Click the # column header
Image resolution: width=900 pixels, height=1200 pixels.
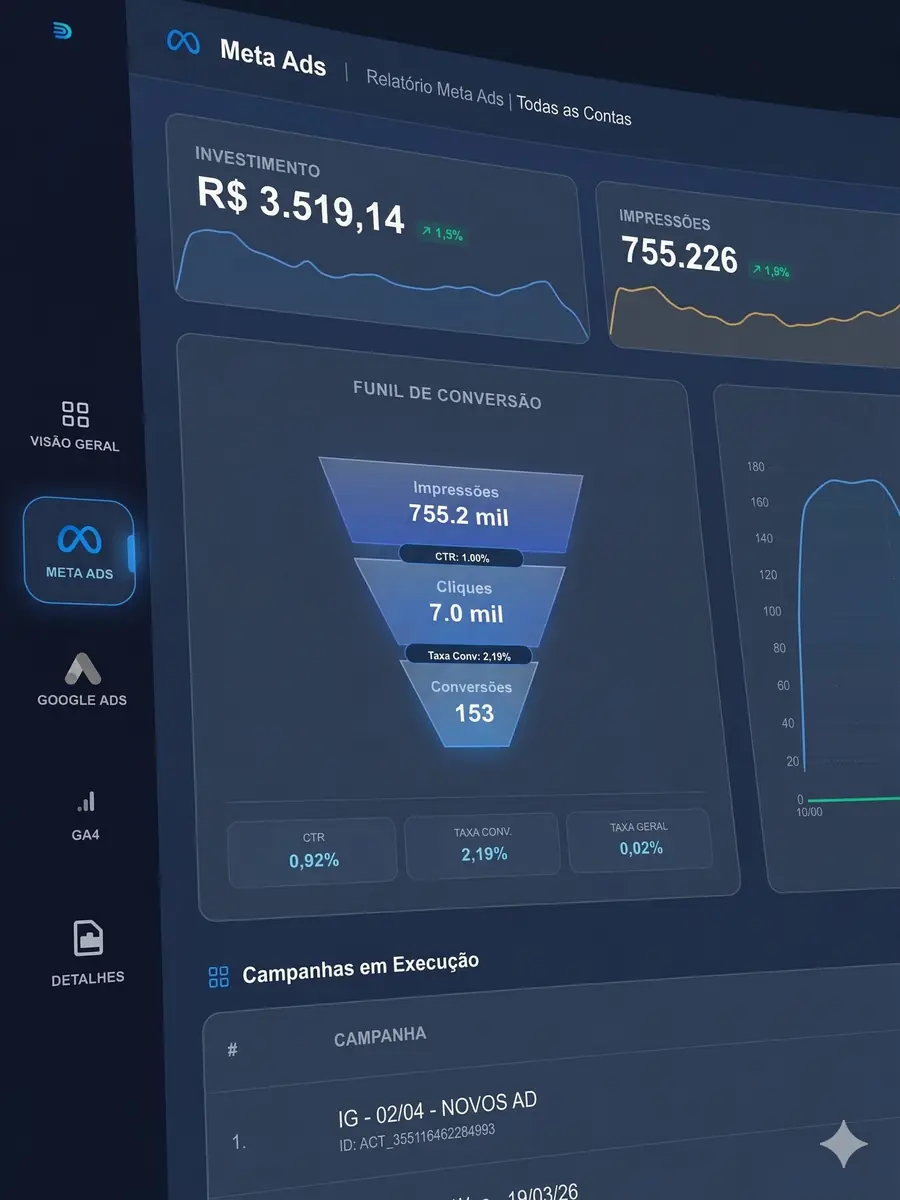pos(232,1051)
